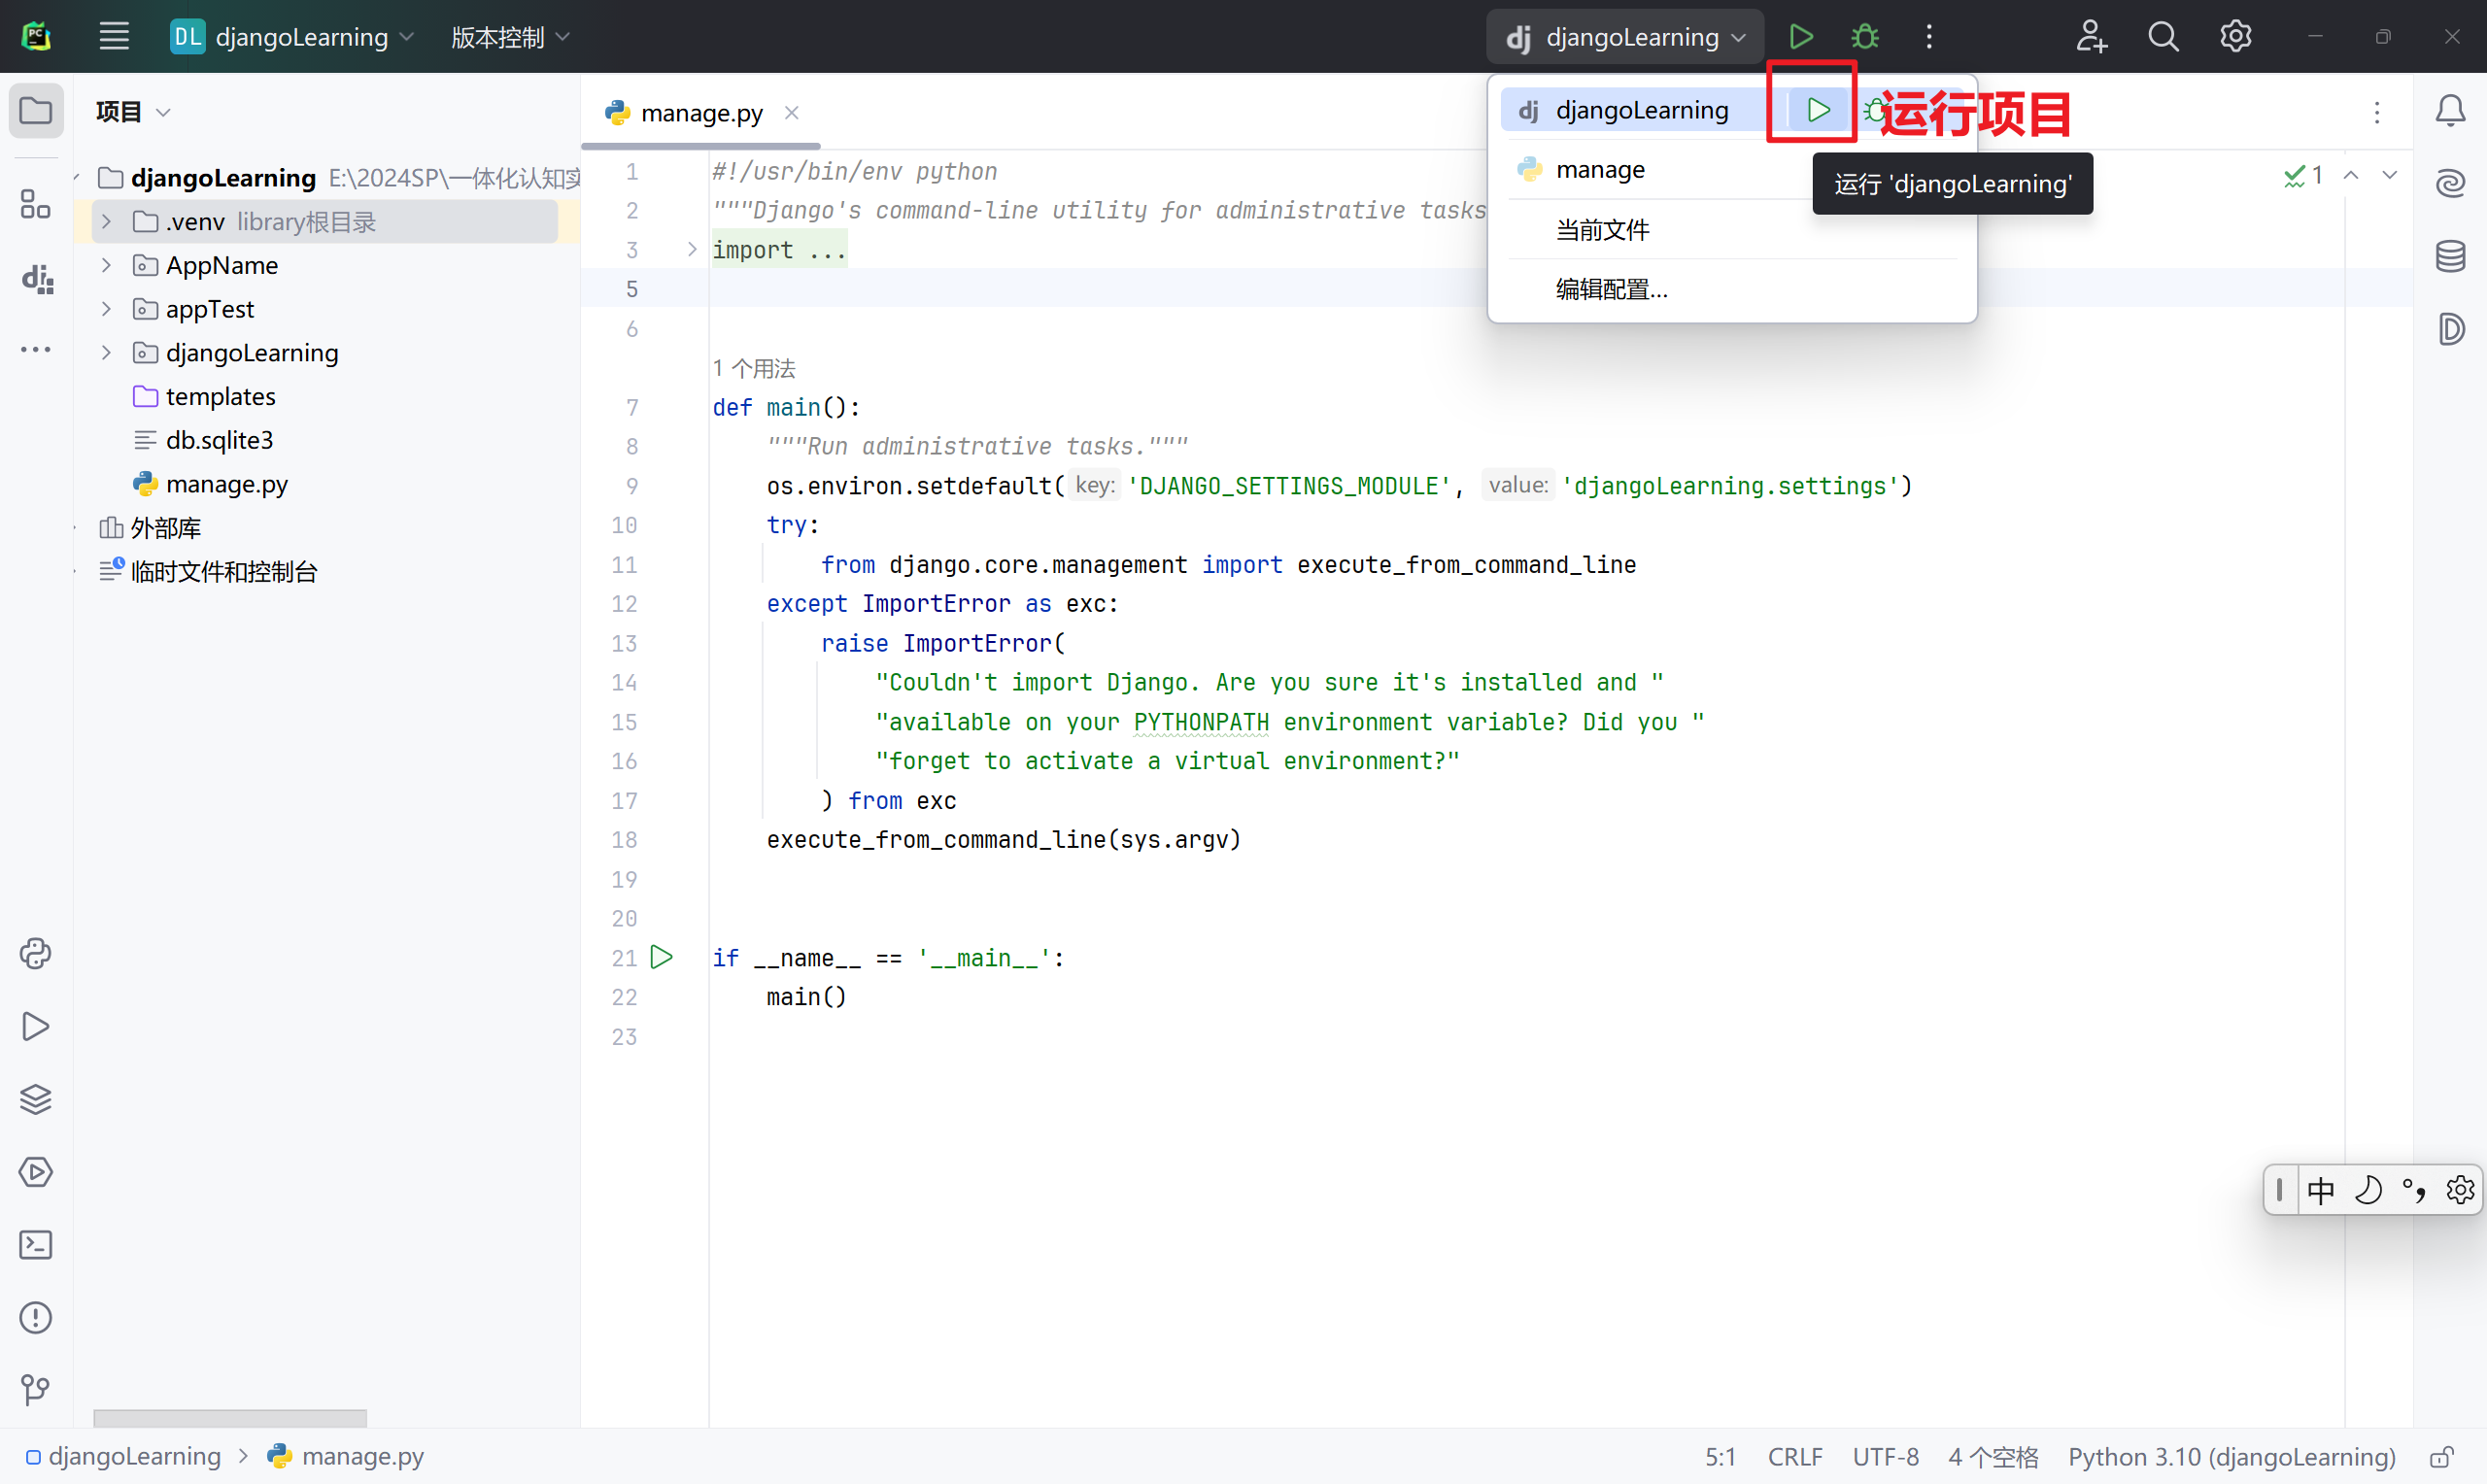
Task: Open the Structure tool window
Action: point(36,204)
